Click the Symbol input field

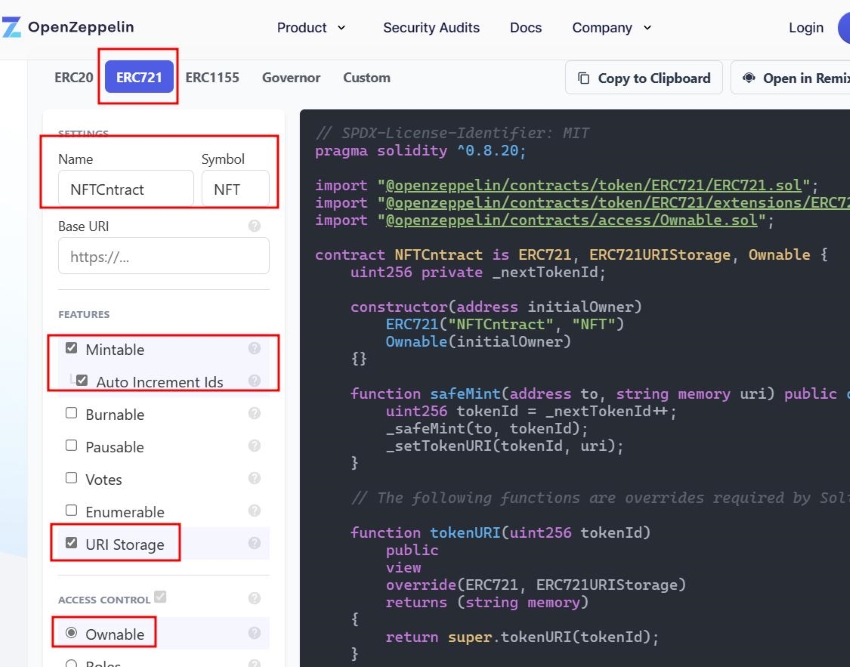(235, 189)
